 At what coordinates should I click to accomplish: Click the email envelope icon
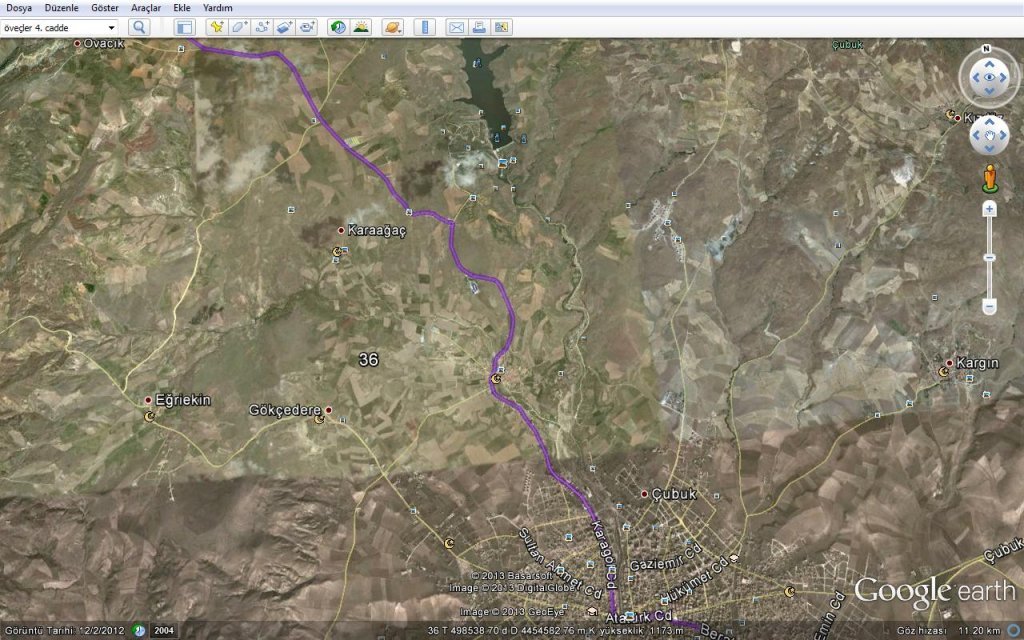click(455, 27)
